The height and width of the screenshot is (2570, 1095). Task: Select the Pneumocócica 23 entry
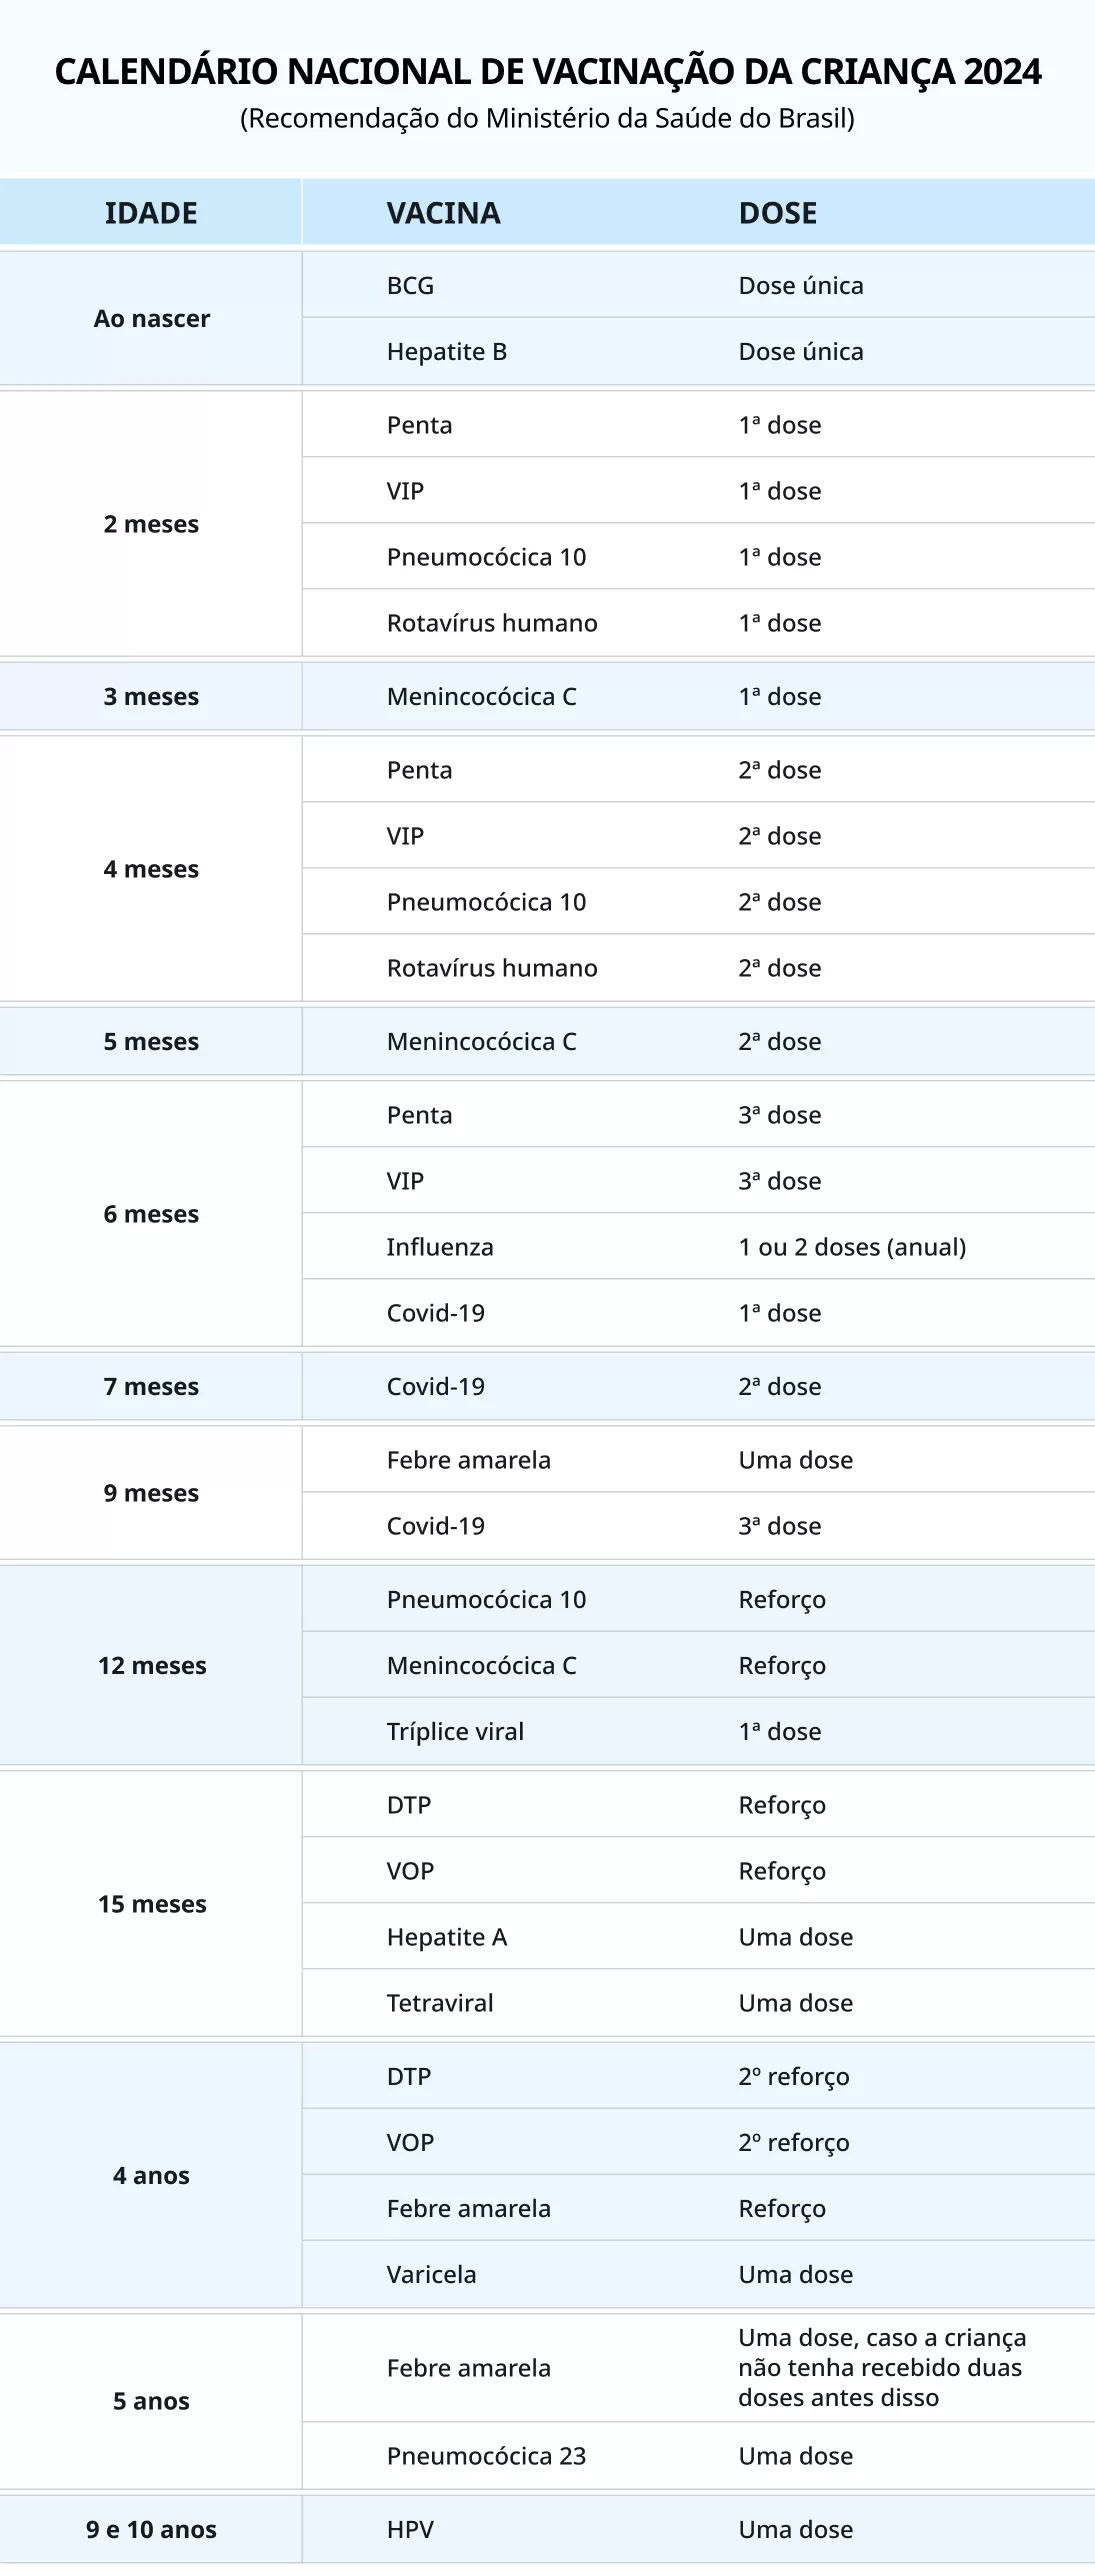[x=486, y=2456]
